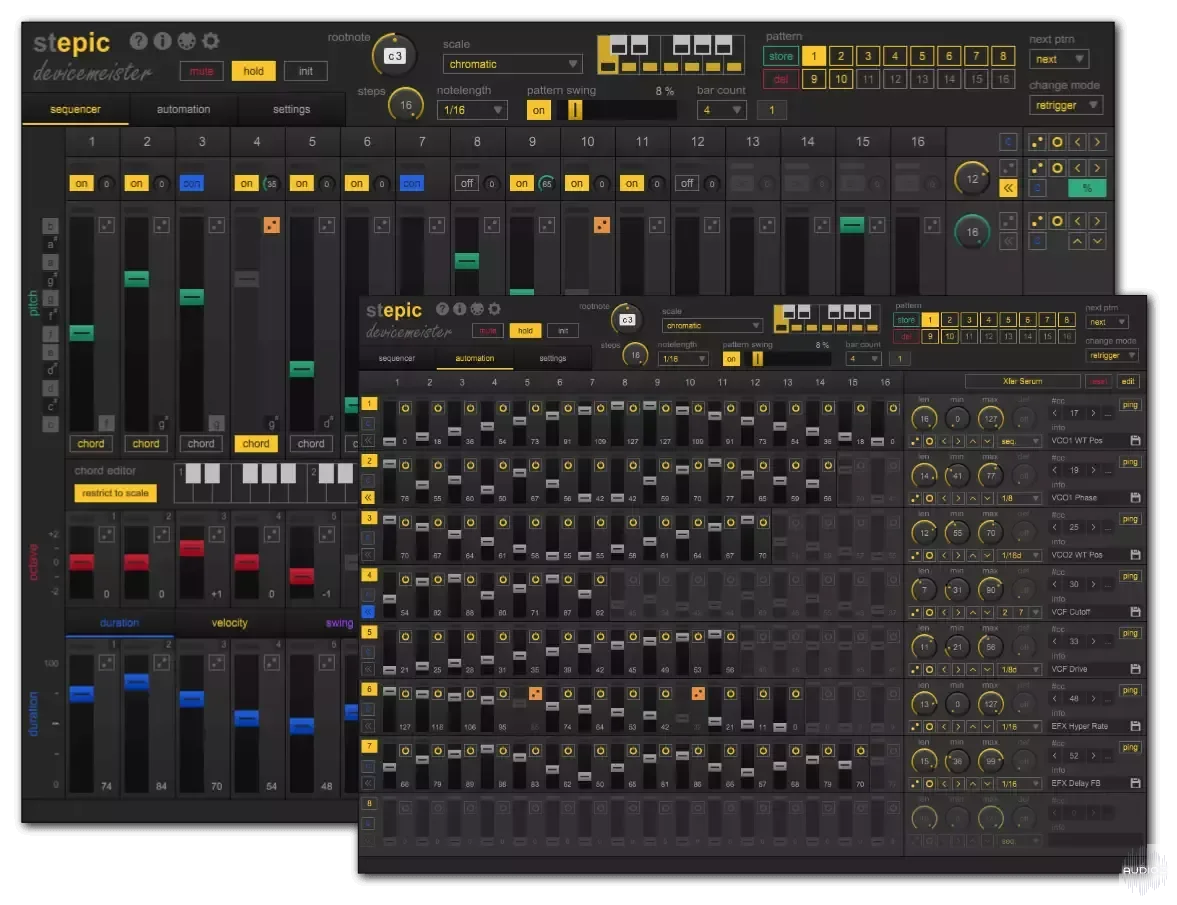Click the orange dice in automation lane 6 step 5

(x=535, y=693)
